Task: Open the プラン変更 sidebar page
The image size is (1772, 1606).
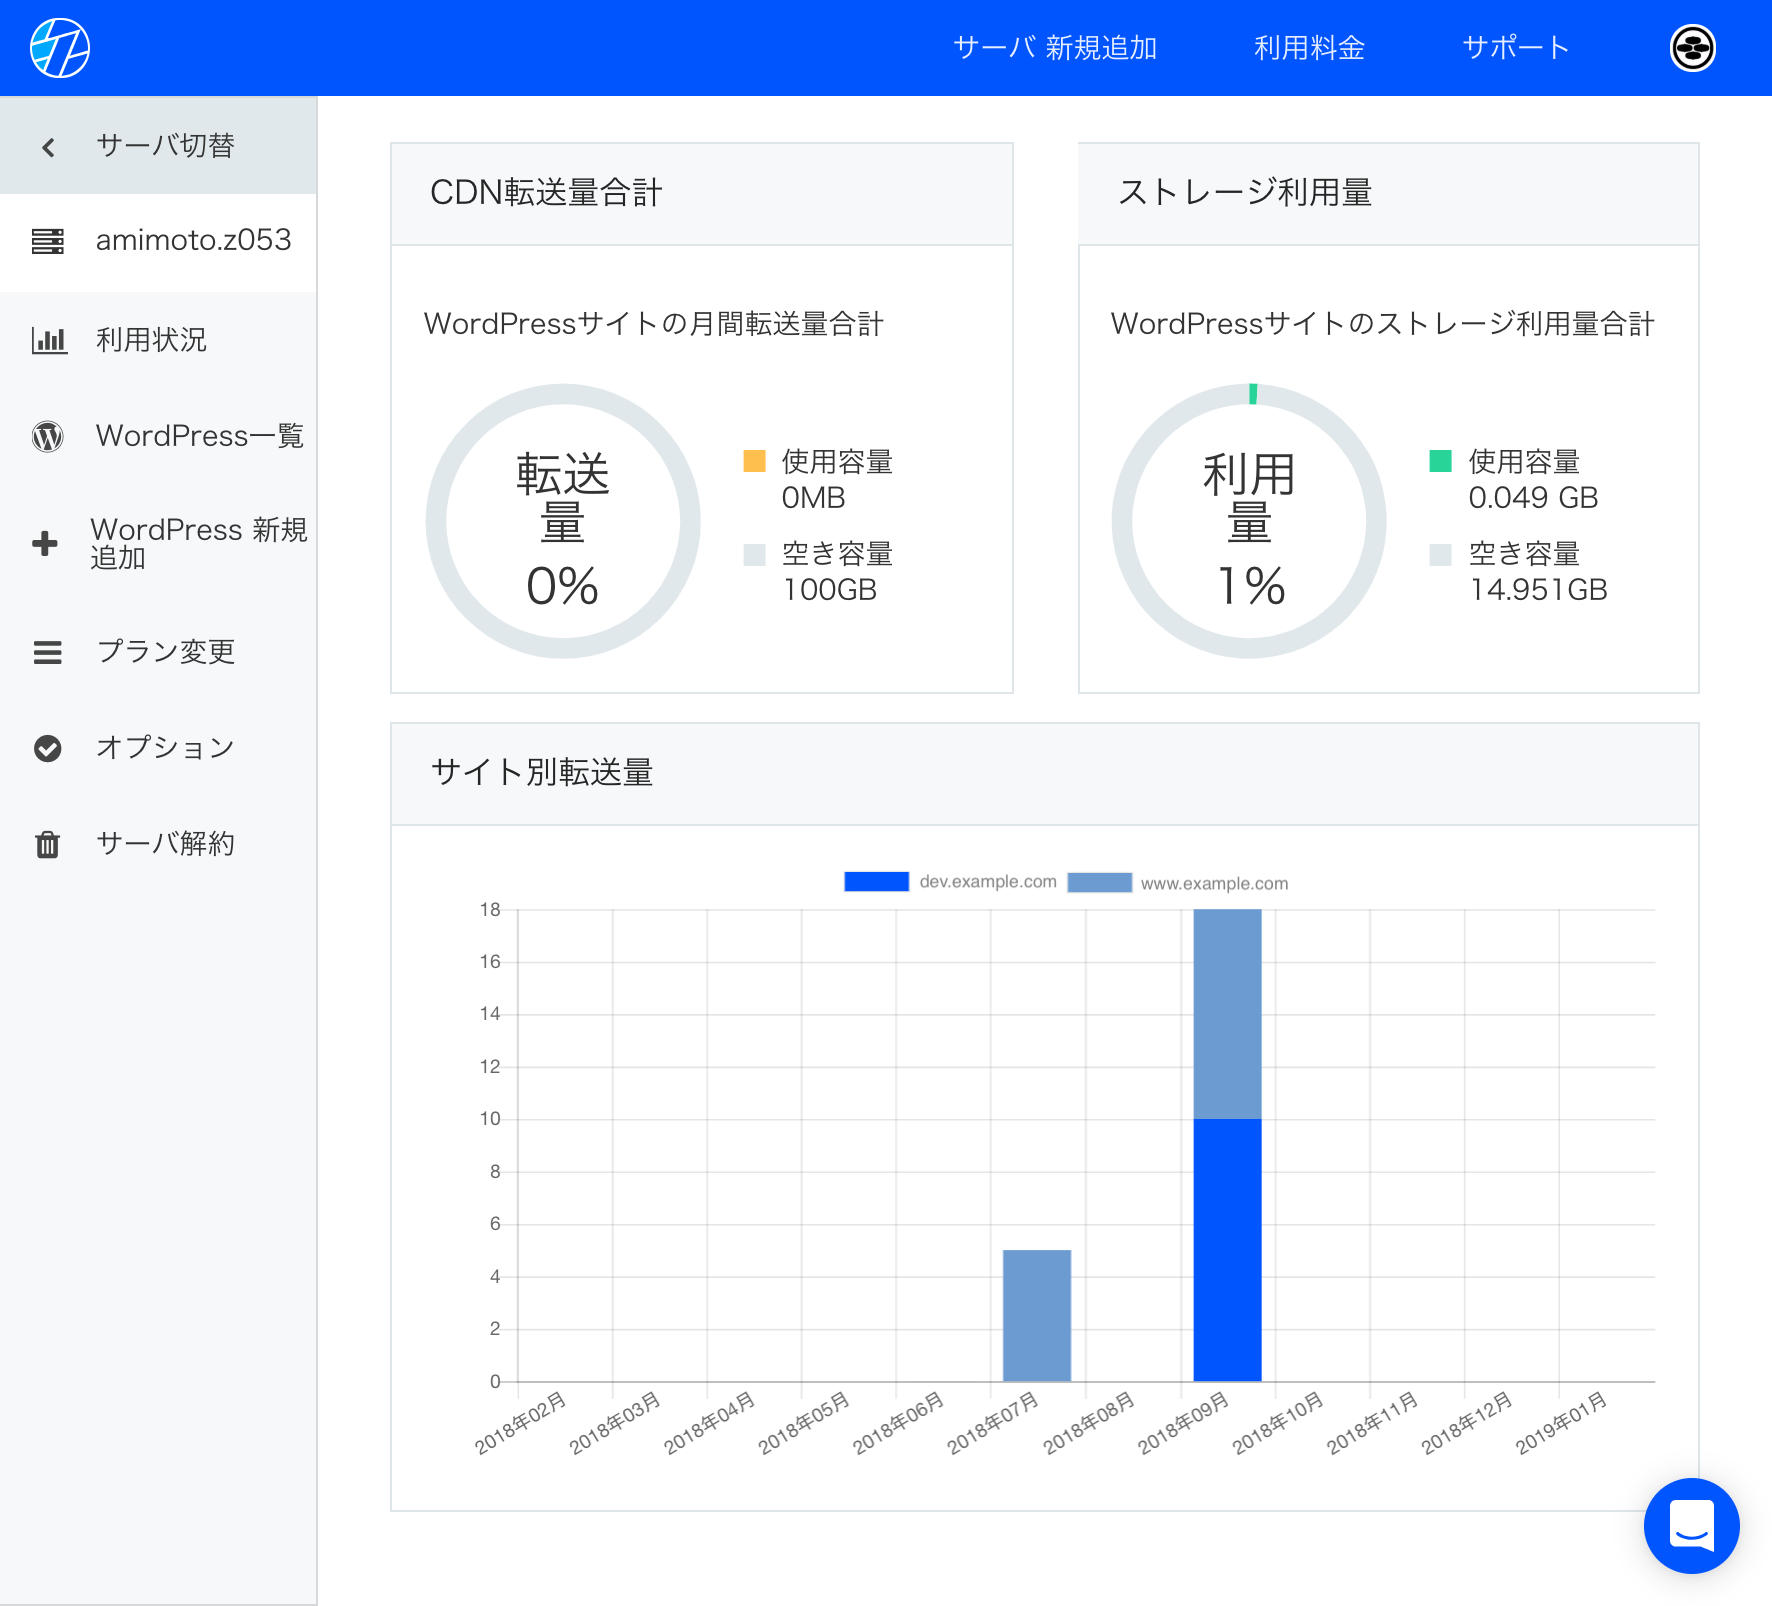Action: tap(158, 652)
